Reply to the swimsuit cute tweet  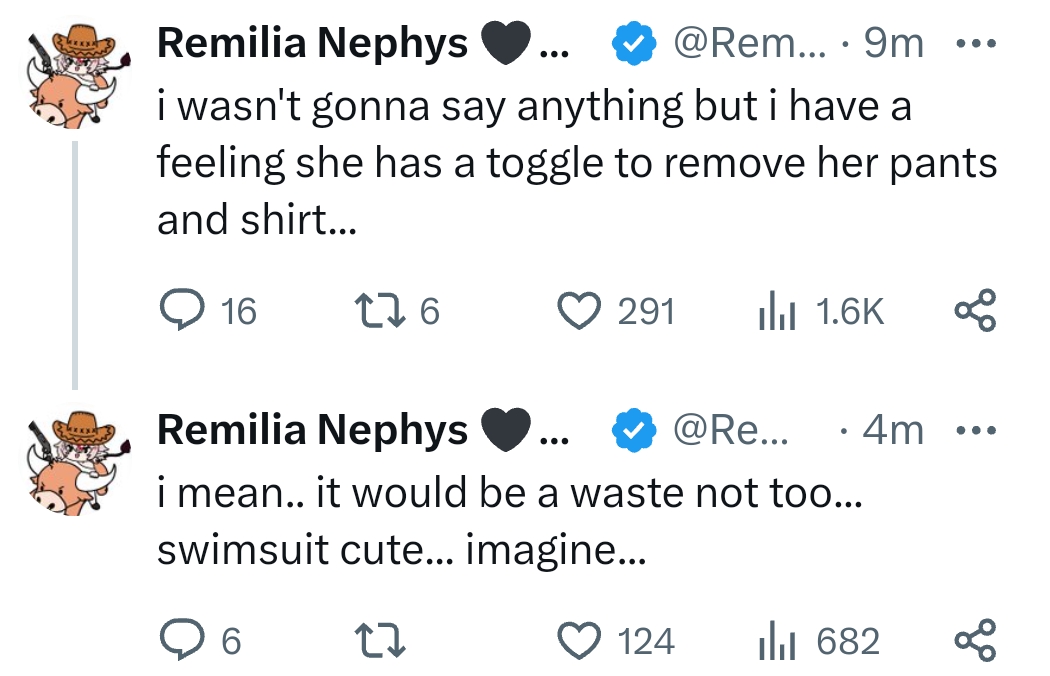click(x=180, y=640)
